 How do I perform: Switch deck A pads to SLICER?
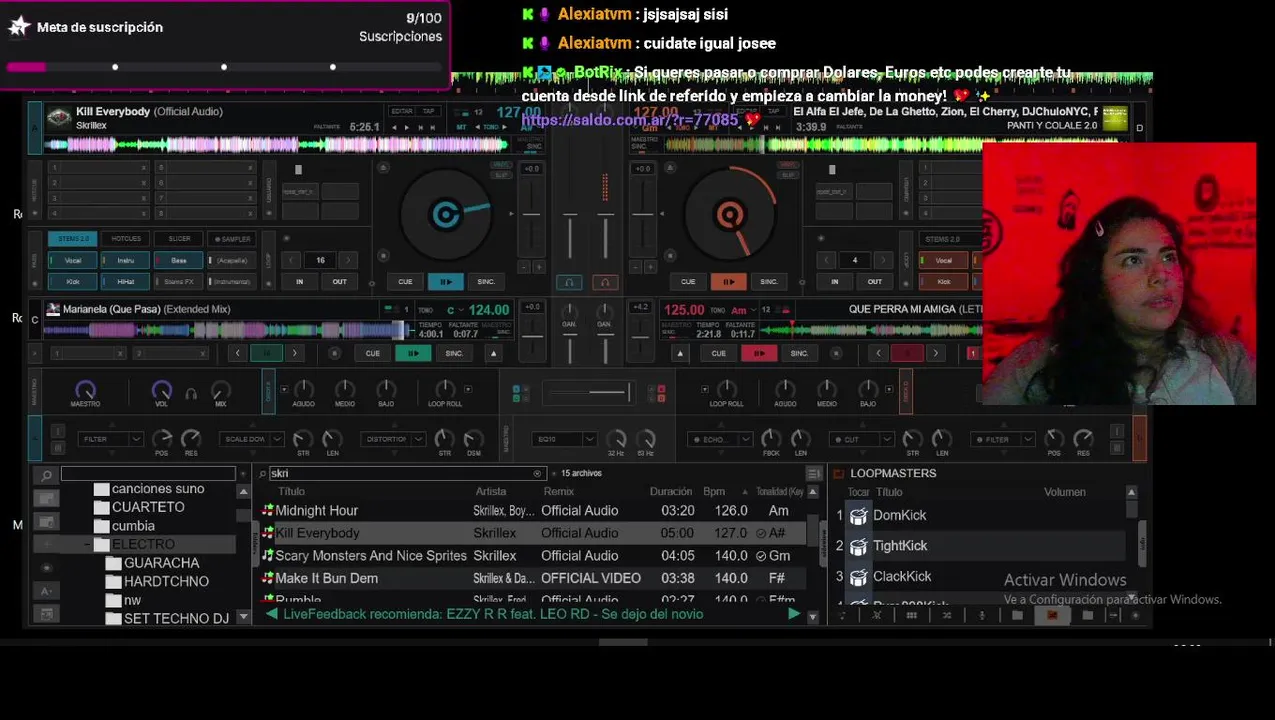[x=178, y=239]
